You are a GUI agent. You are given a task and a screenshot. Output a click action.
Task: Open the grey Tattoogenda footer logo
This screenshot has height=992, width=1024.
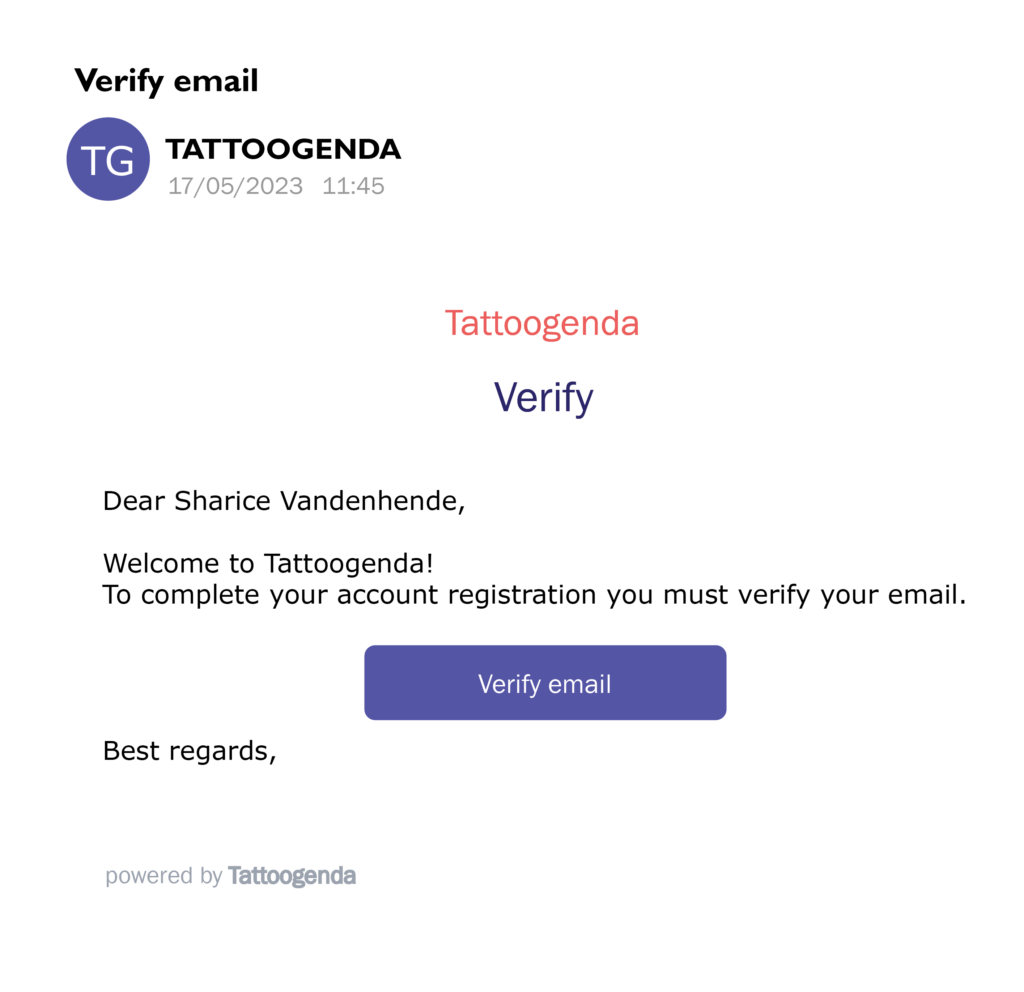point(292,876)
